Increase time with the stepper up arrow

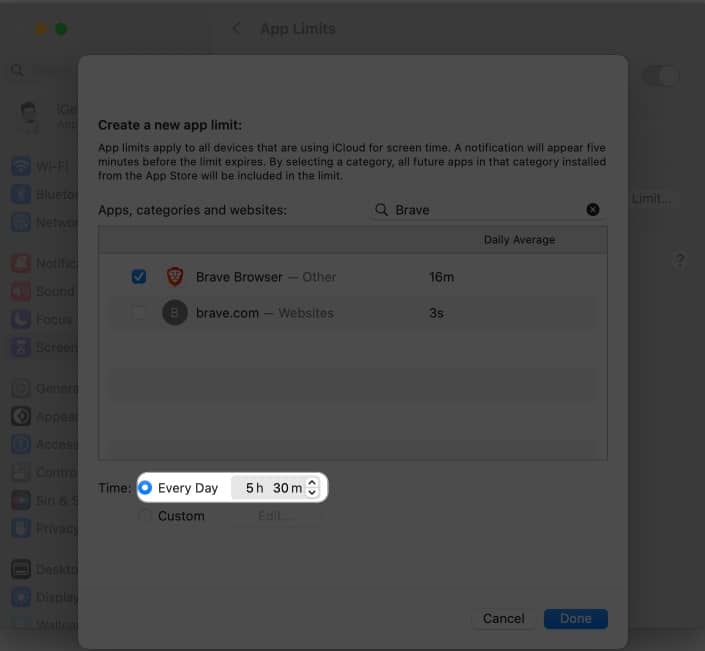[x=312, y=483]
